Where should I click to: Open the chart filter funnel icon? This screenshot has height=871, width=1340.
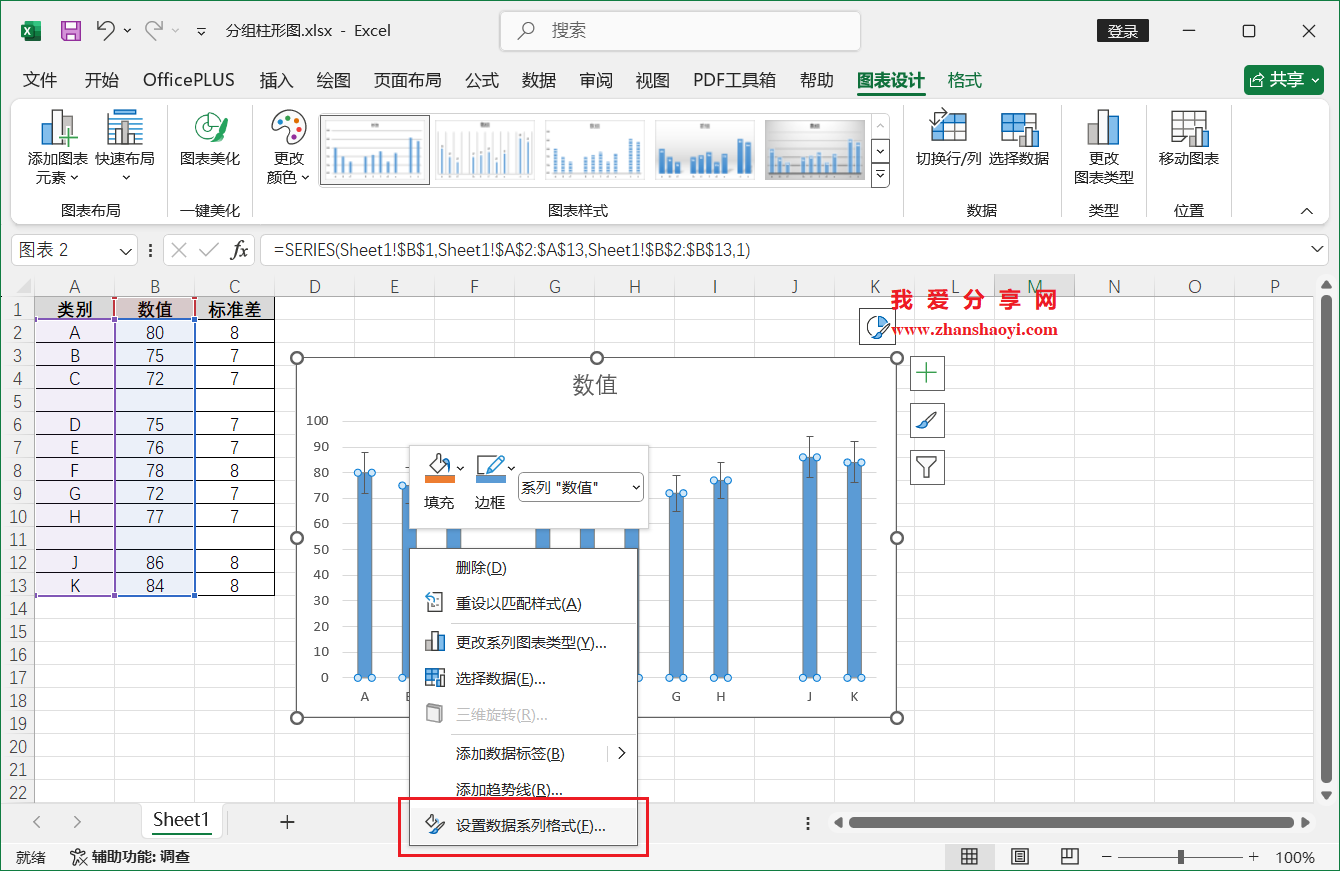pyautogui.click(x=926, y=467)
